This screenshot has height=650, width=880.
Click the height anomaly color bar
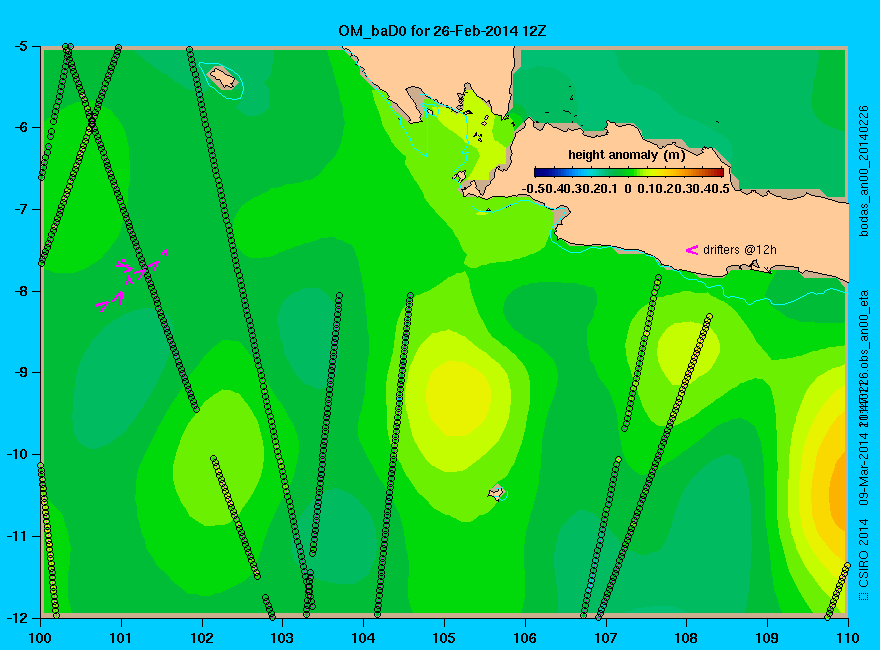(x=629, y=172)
